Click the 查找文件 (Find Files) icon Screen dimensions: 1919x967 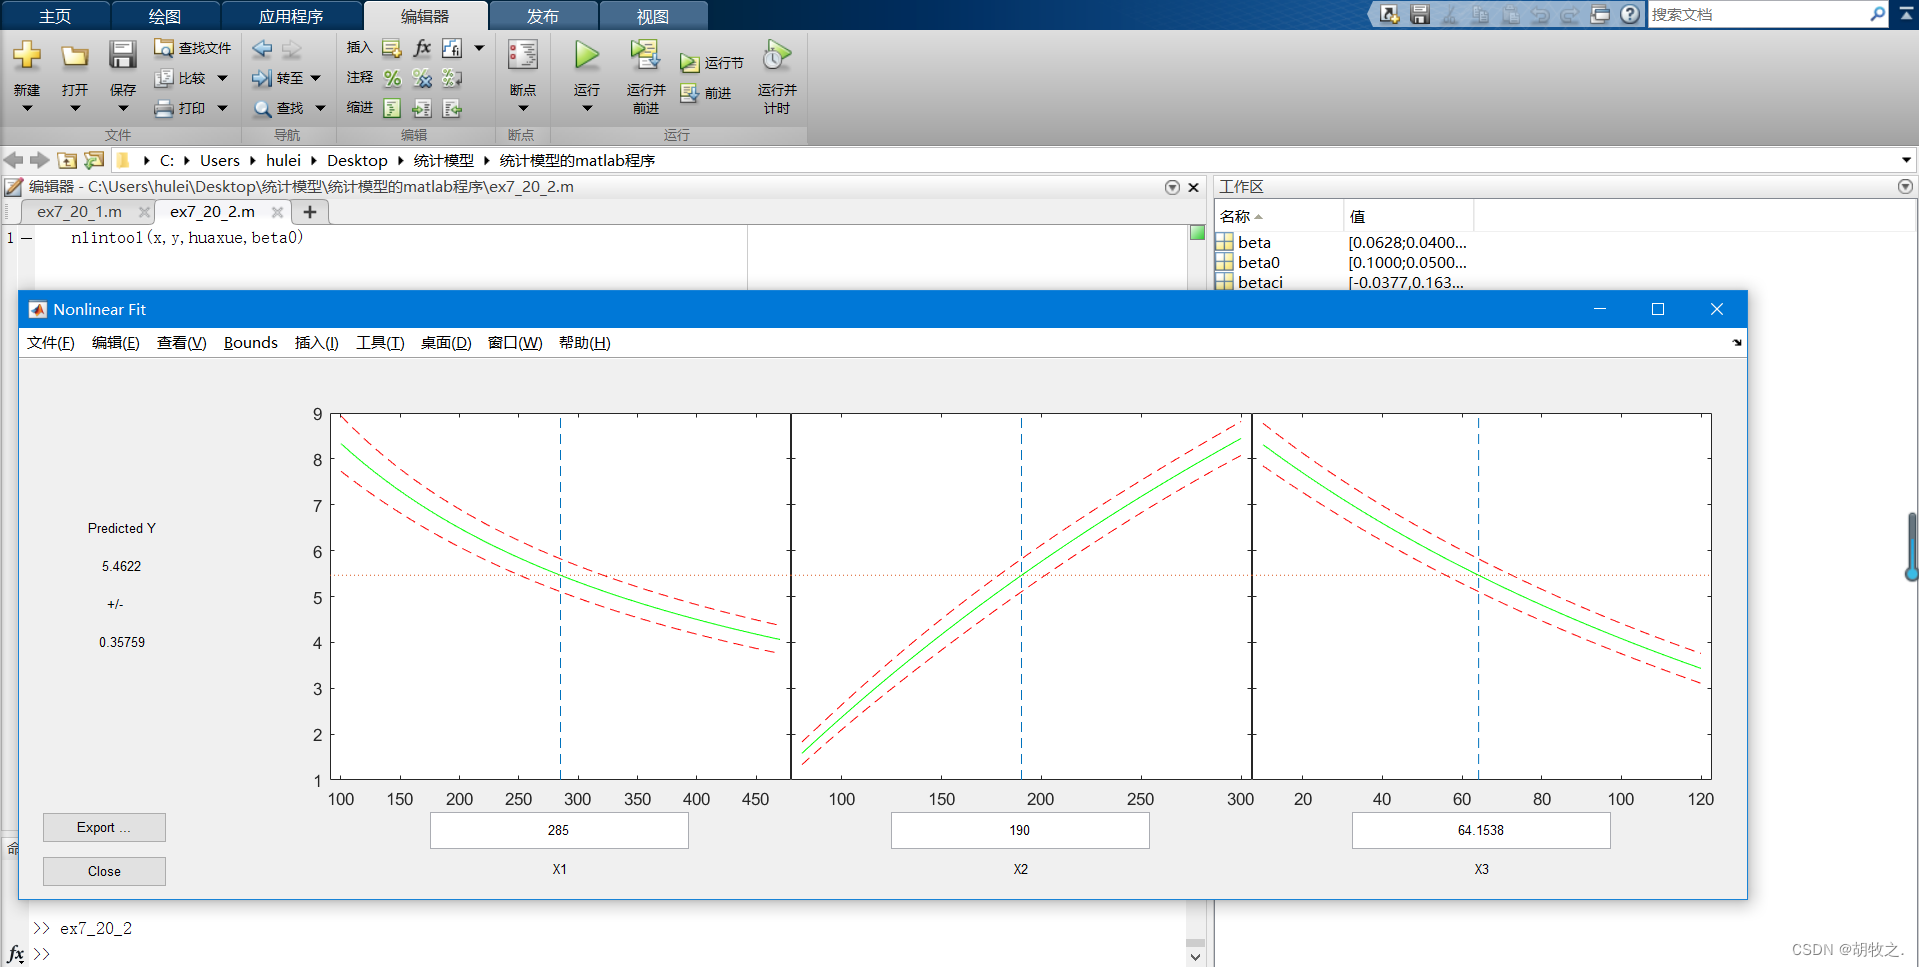164,47
